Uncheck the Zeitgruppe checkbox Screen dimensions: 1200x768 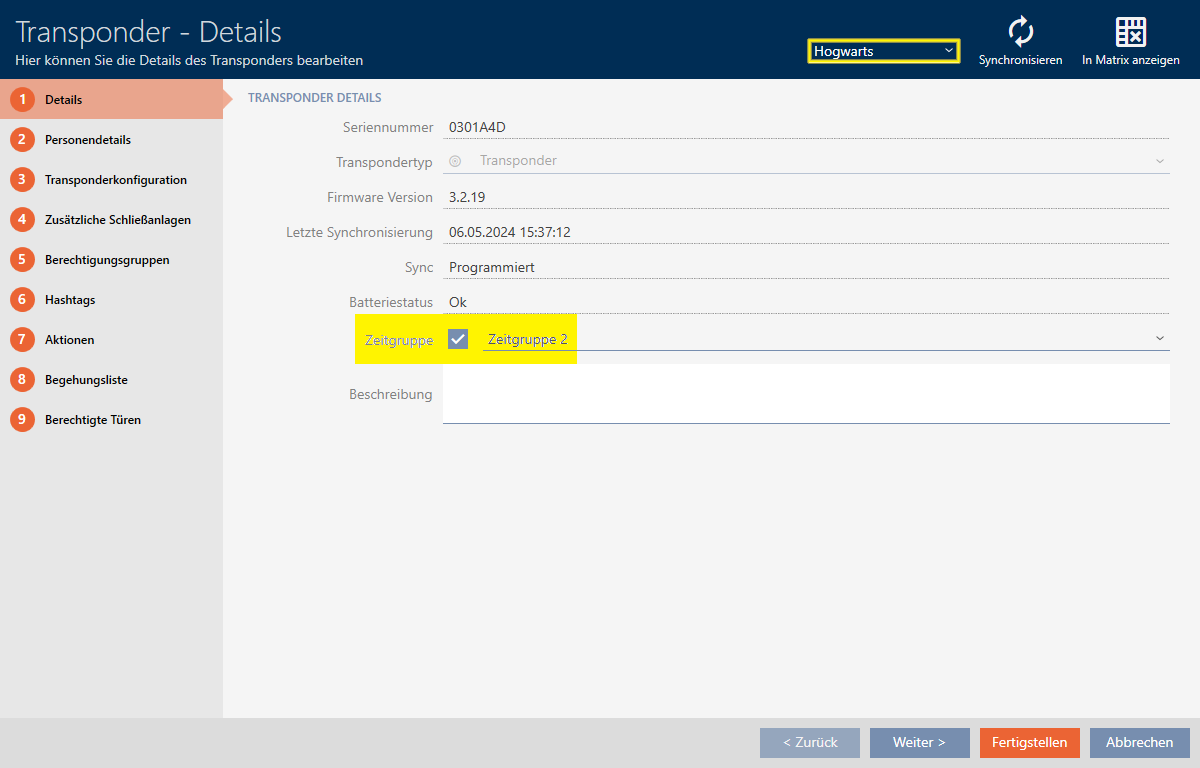tap(458, 339)
